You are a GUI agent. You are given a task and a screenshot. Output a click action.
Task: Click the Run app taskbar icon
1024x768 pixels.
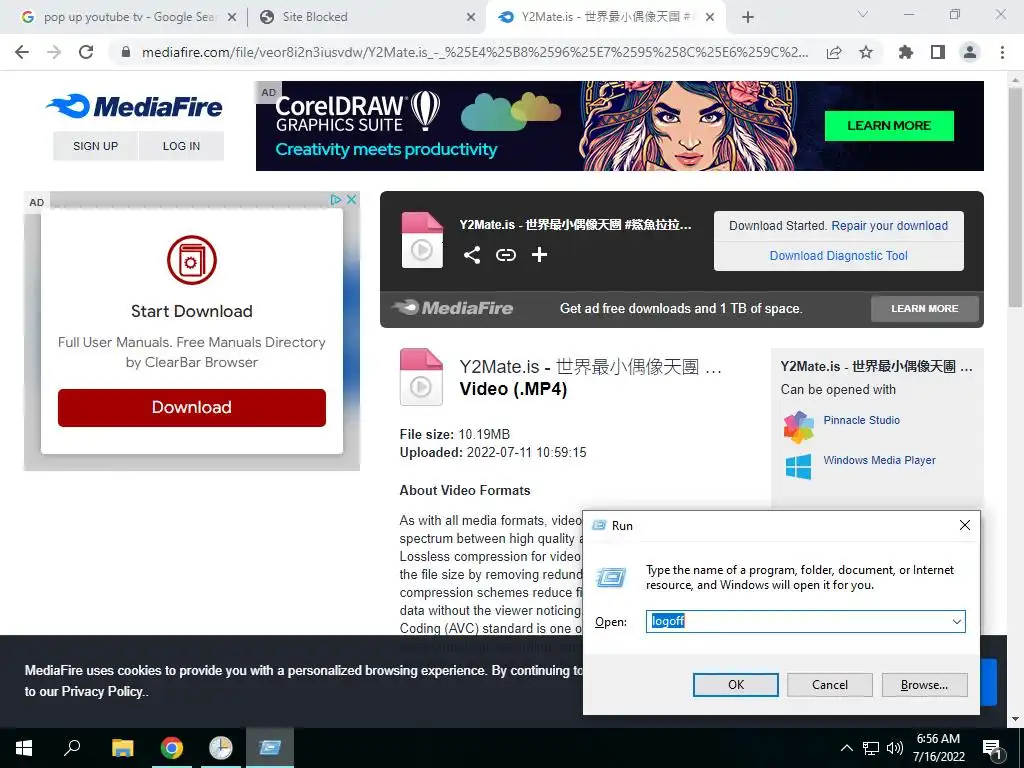270,748
